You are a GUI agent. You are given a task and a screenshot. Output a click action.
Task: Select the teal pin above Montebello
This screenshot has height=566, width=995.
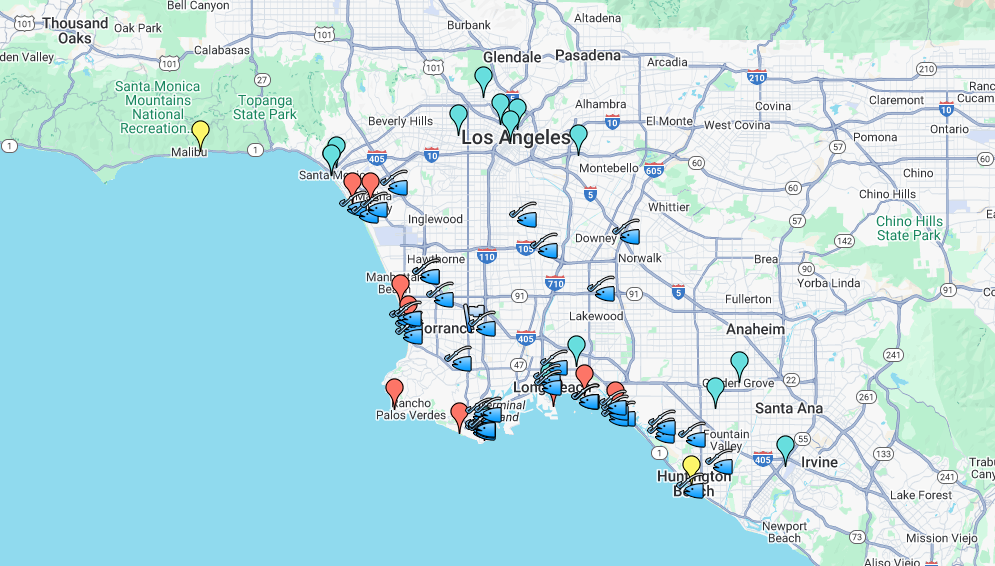pos(578,137)
